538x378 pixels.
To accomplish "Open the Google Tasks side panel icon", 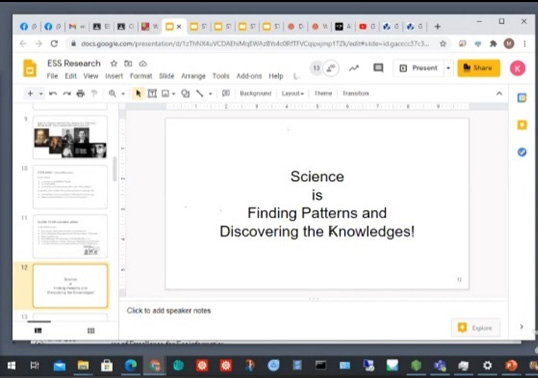I will 522,152.
